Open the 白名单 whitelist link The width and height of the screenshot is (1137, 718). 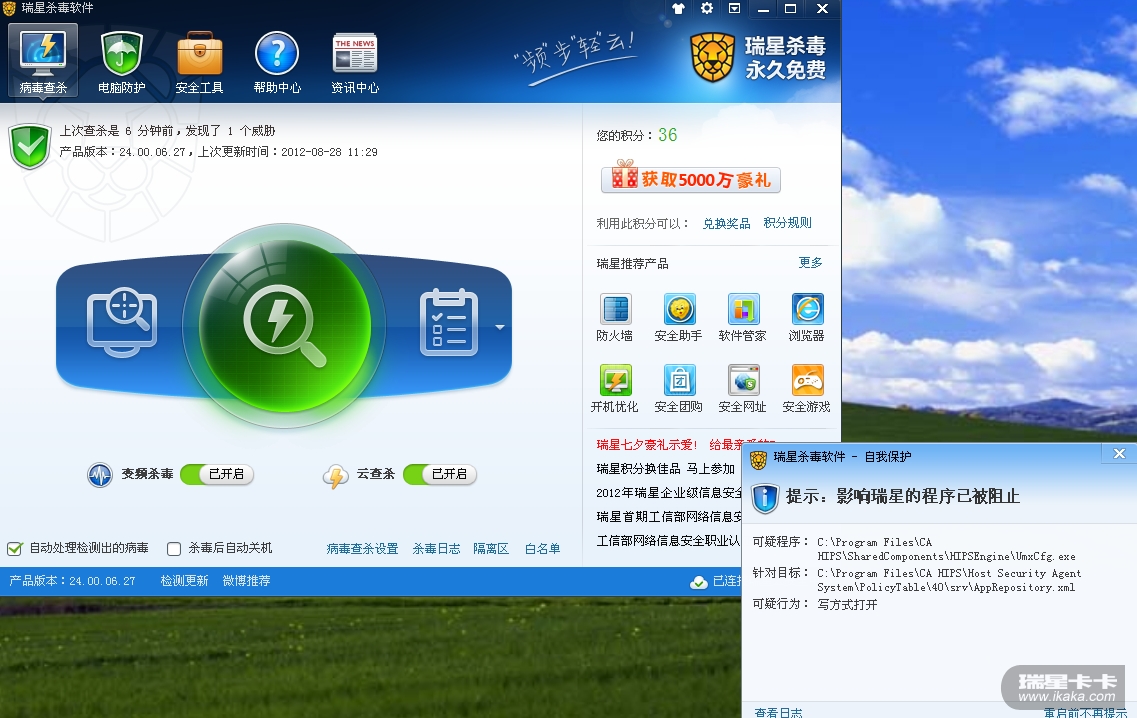[542, 549]
